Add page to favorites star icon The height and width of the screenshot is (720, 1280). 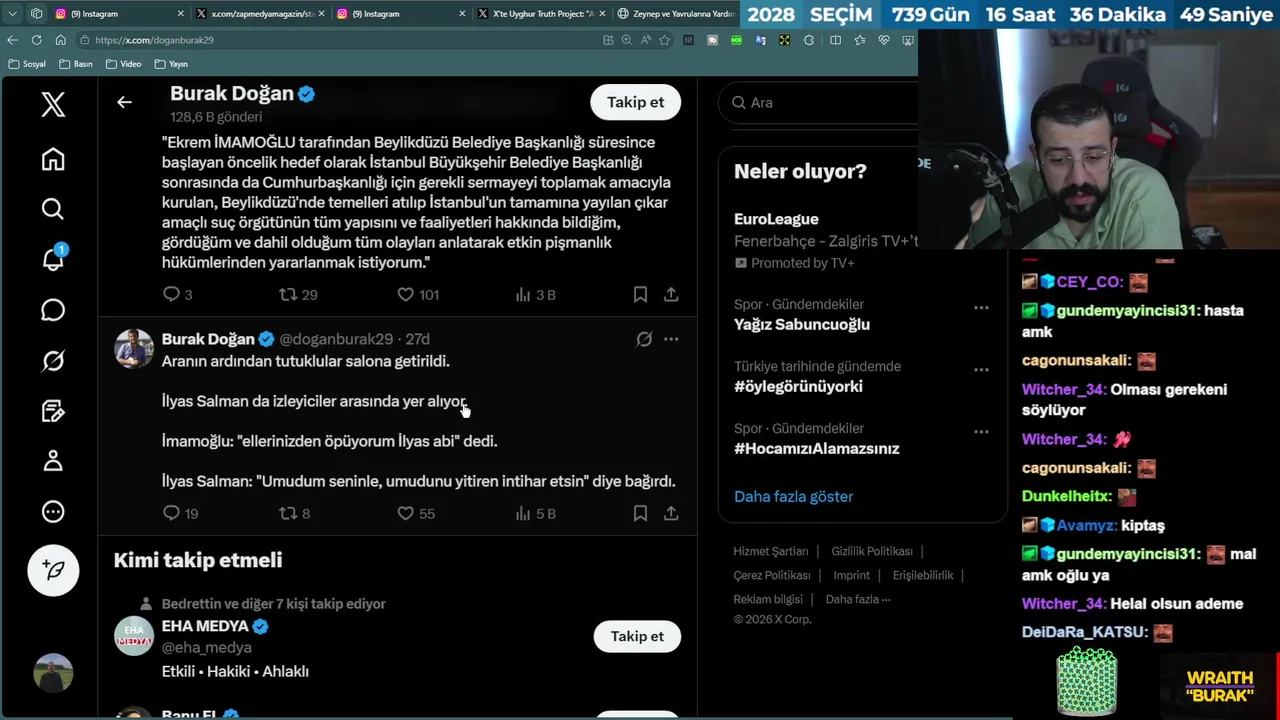pos(664,40)
